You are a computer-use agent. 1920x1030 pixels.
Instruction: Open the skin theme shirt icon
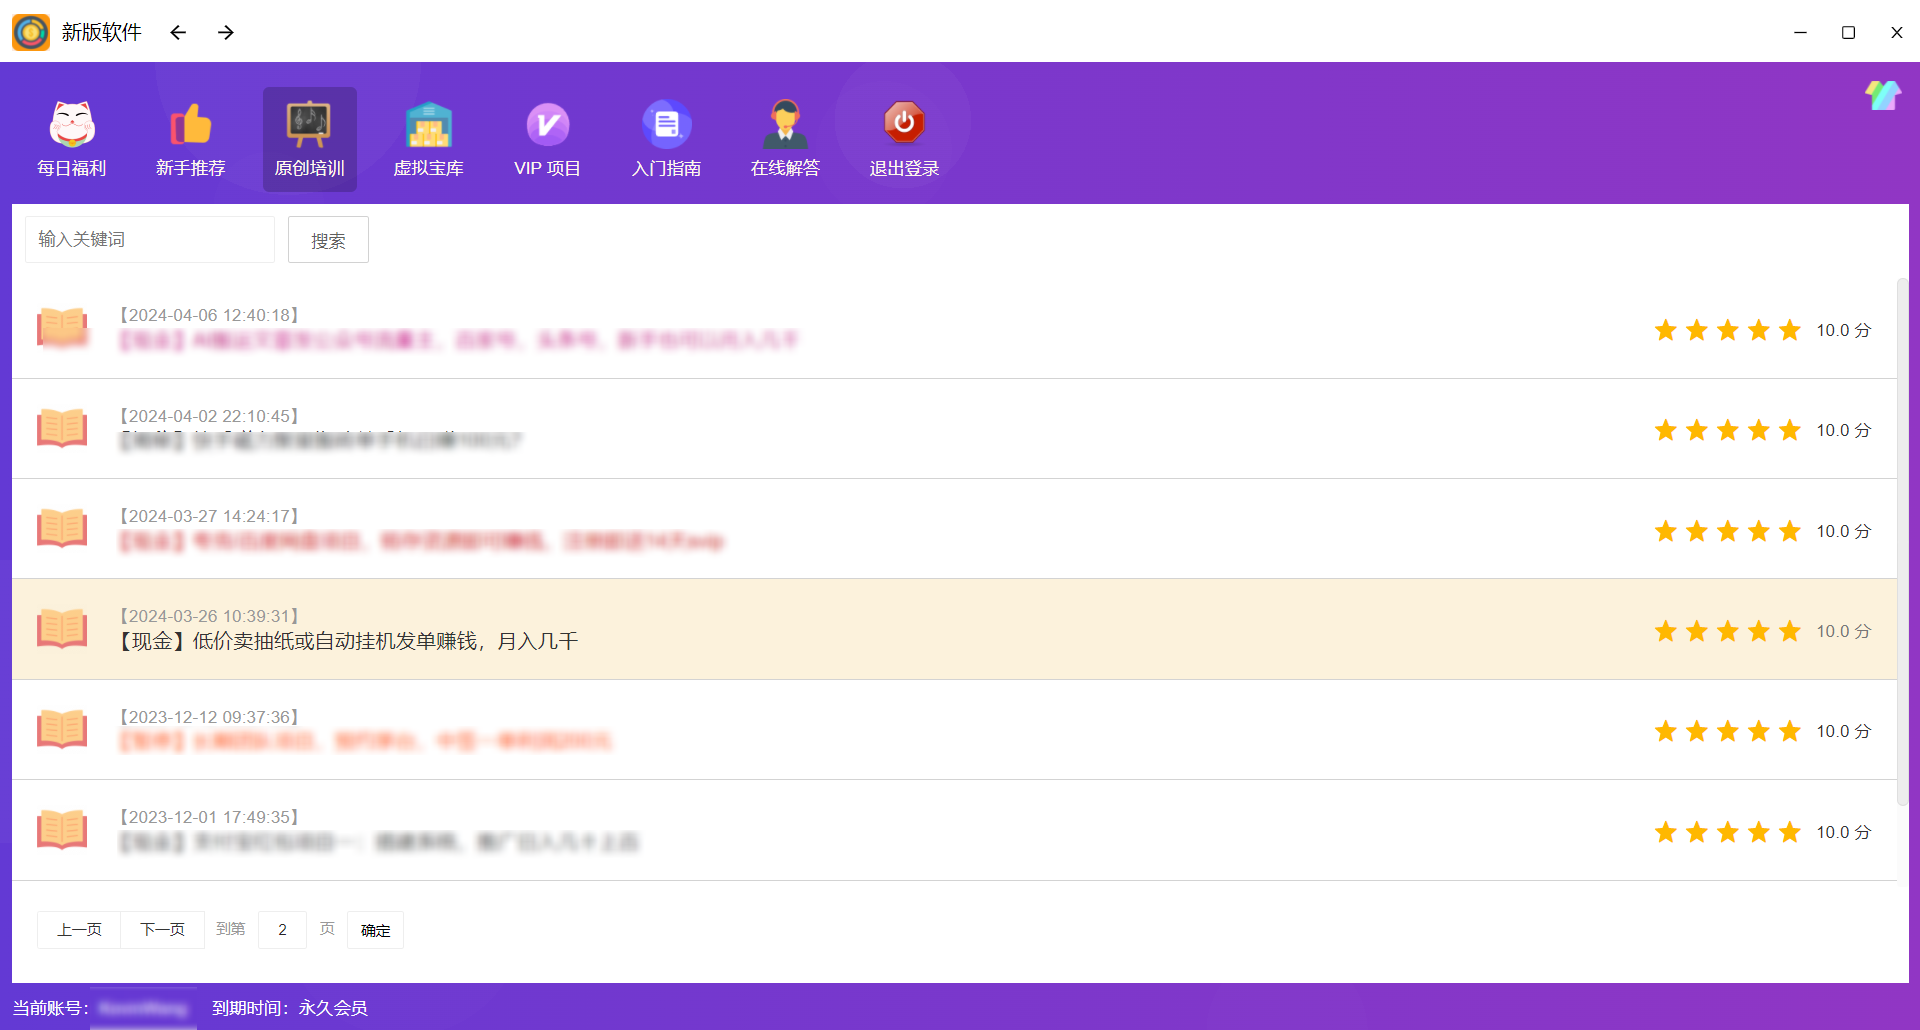pyautogui.click(x=1882, y=96)
